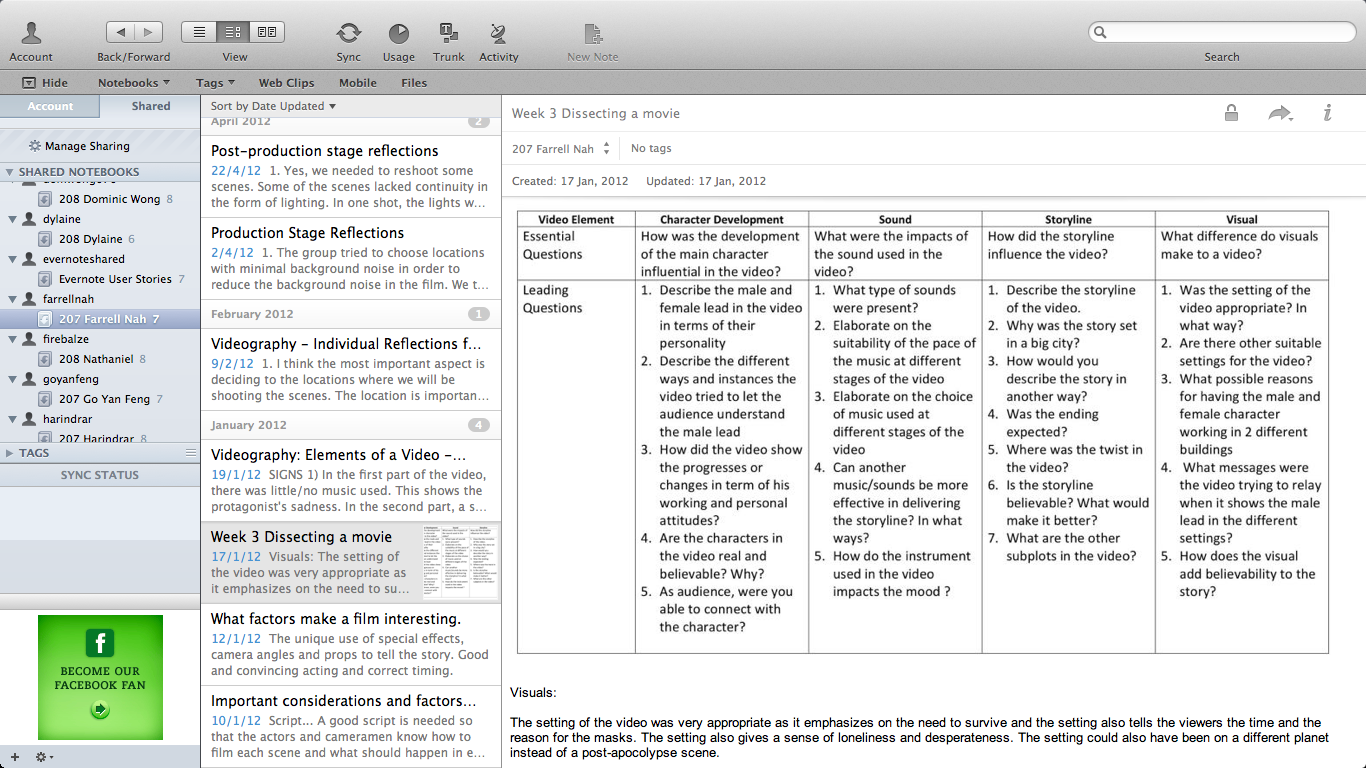This screenshot has height=768, width=1366.
Task: Click the No tags field
Action: [x=651, y=148]
